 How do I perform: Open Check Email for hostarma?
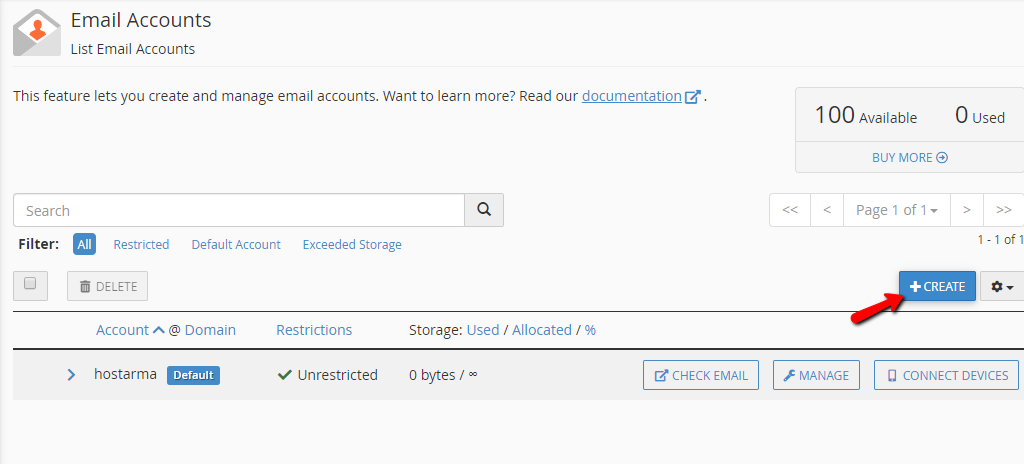point(701,375)
